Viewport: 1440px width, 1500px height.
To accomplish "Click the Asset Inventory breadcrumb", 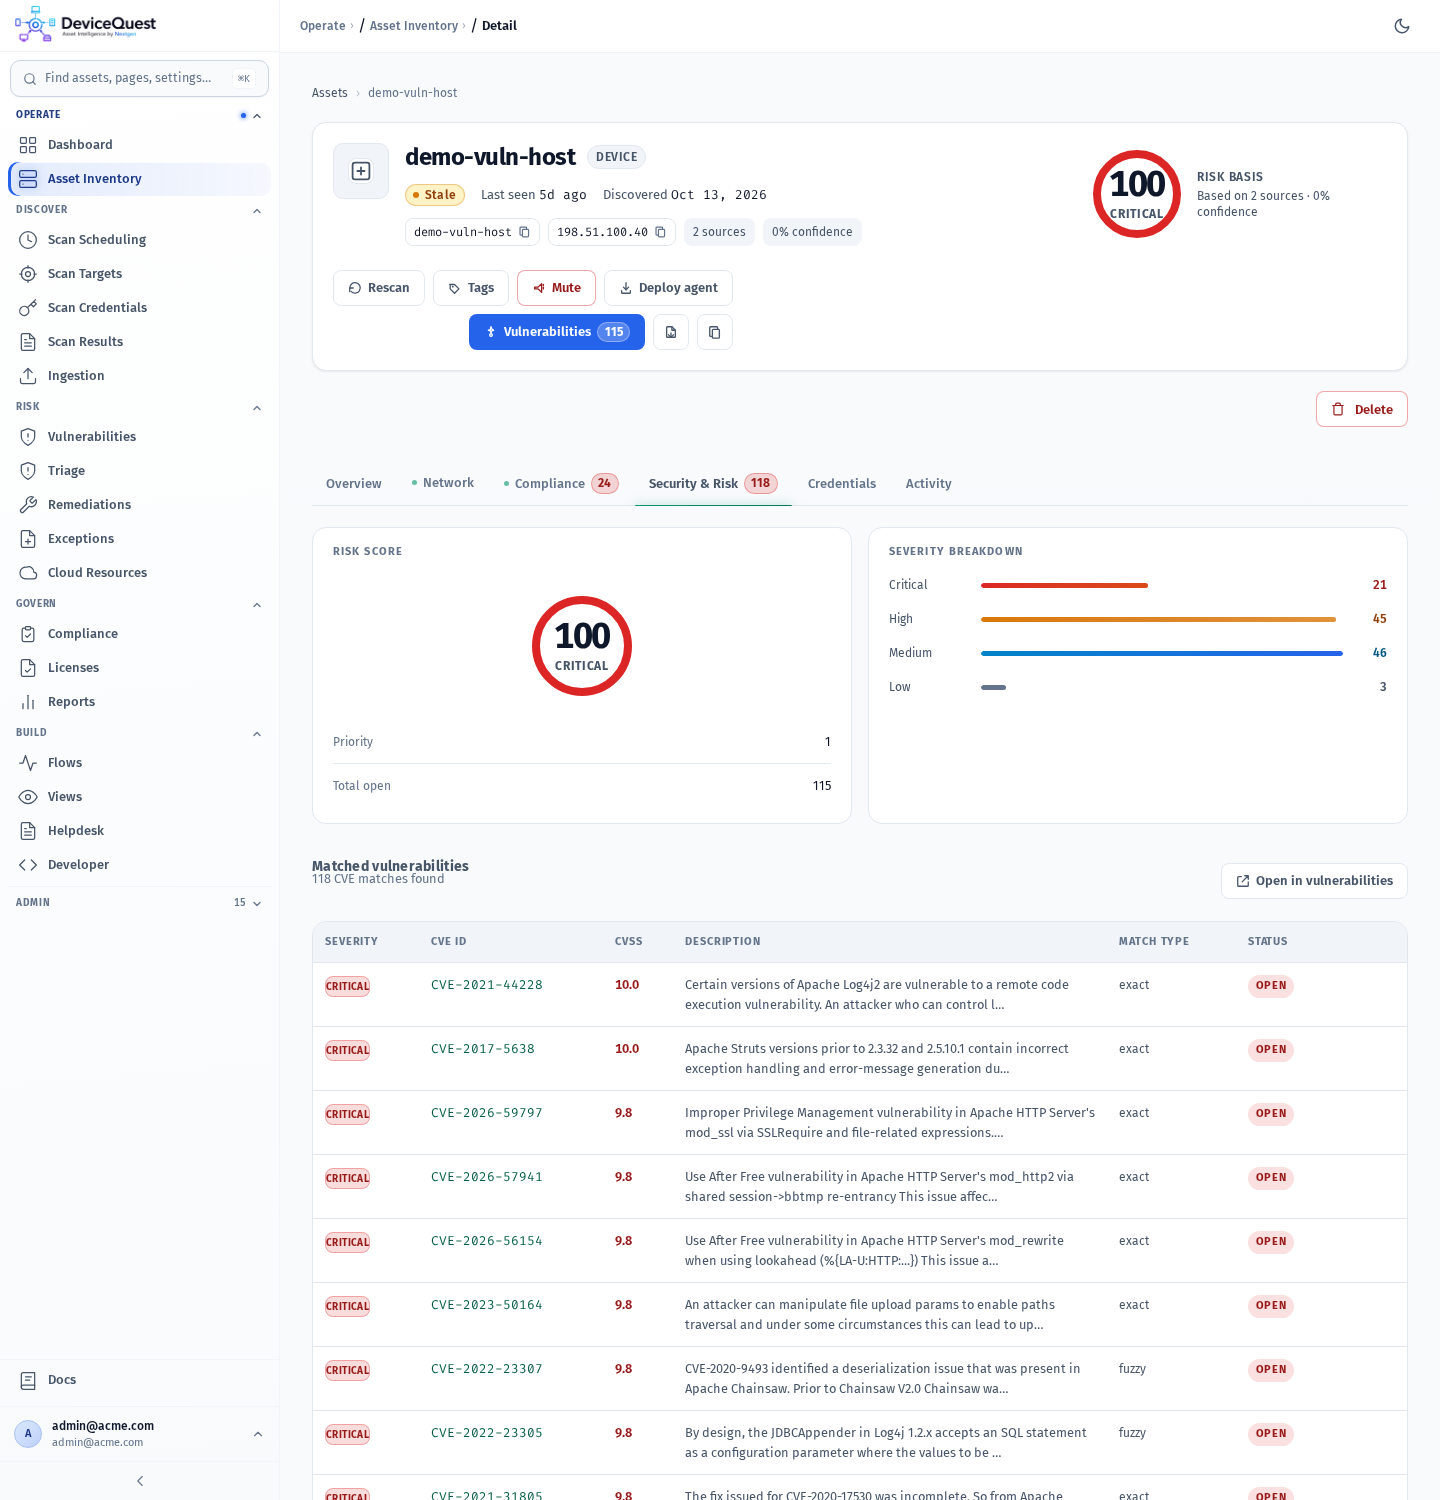I will [414, 26].
